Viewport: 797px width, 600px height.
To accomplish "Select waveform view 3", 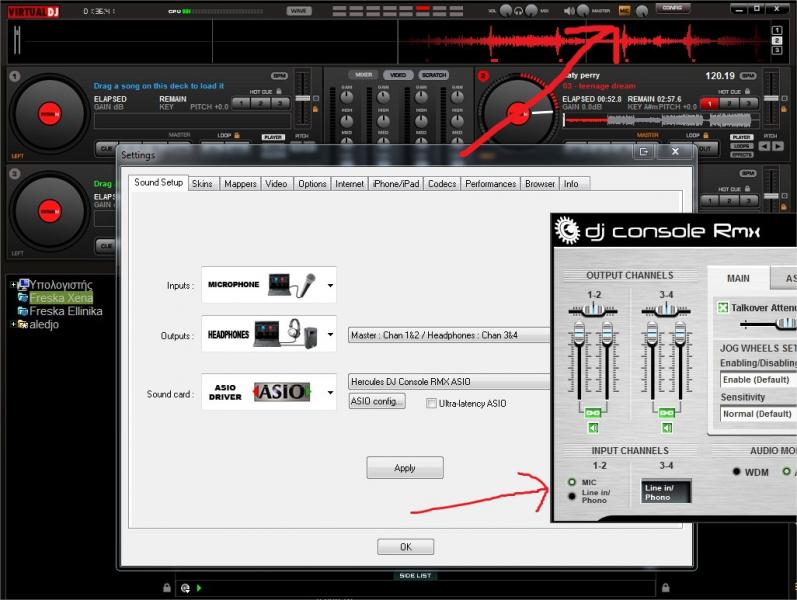I will 777,50.
